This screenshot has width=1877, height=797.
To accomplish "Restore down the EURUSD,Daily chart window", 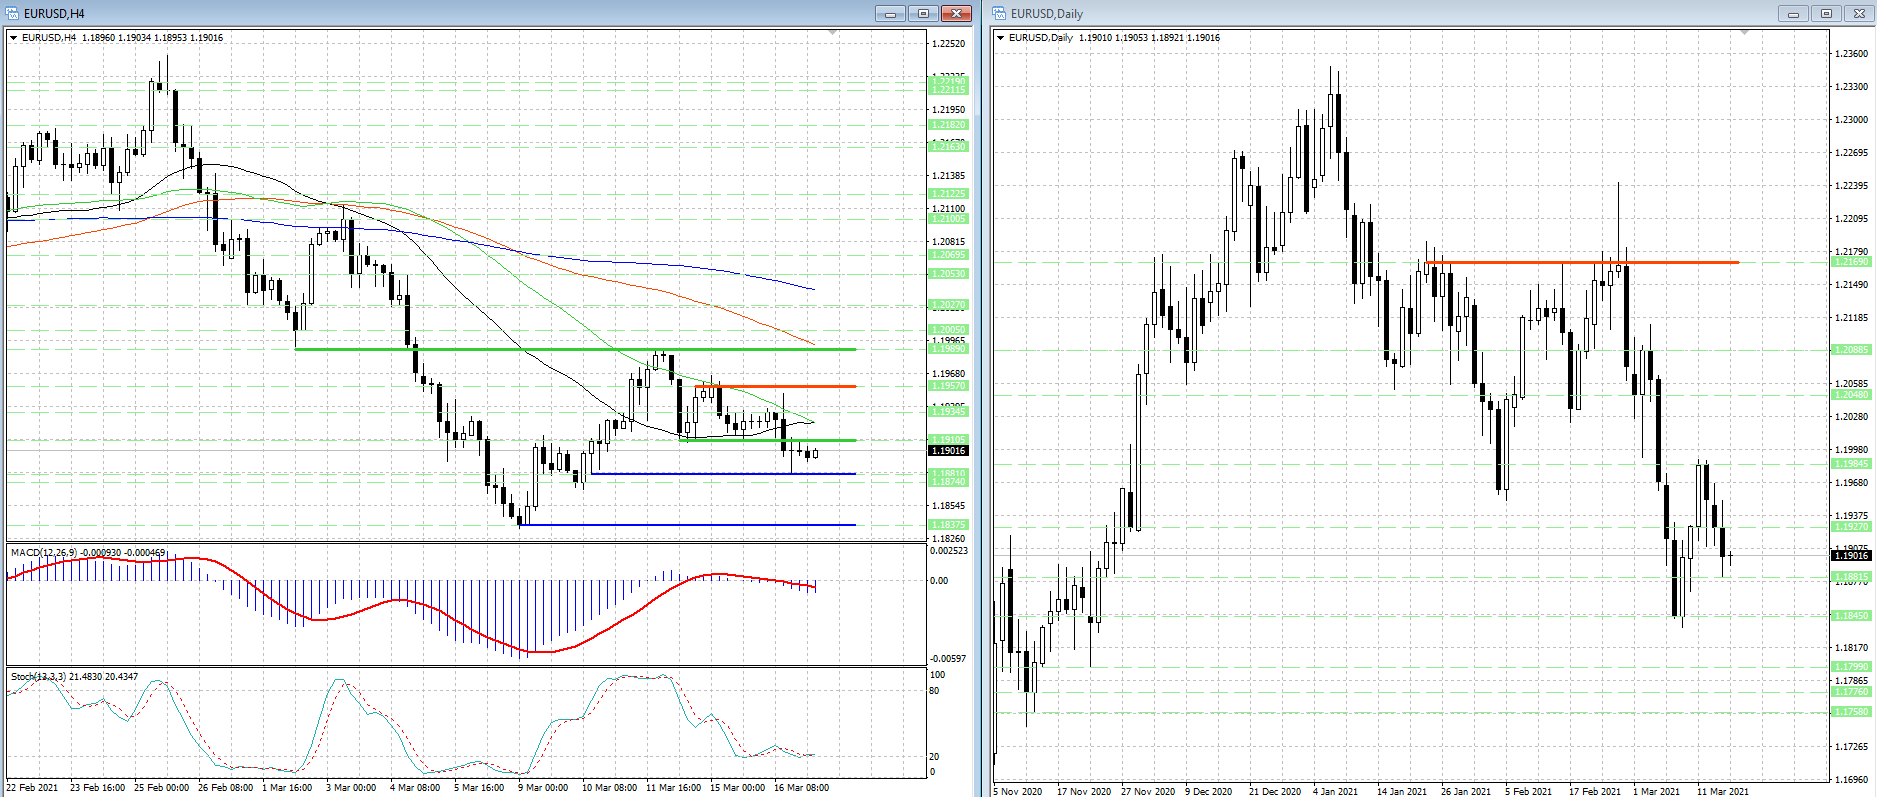I will [1826, 13].
